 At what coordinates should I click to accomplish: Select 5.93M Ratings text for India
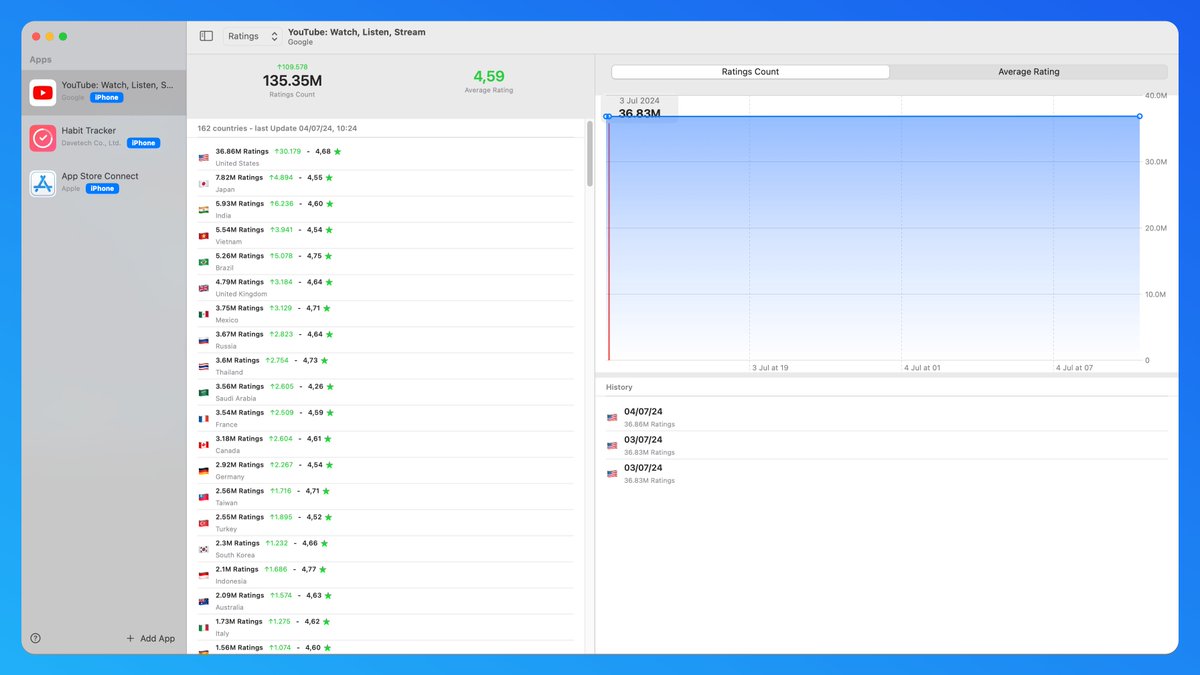tap(239, 203)
